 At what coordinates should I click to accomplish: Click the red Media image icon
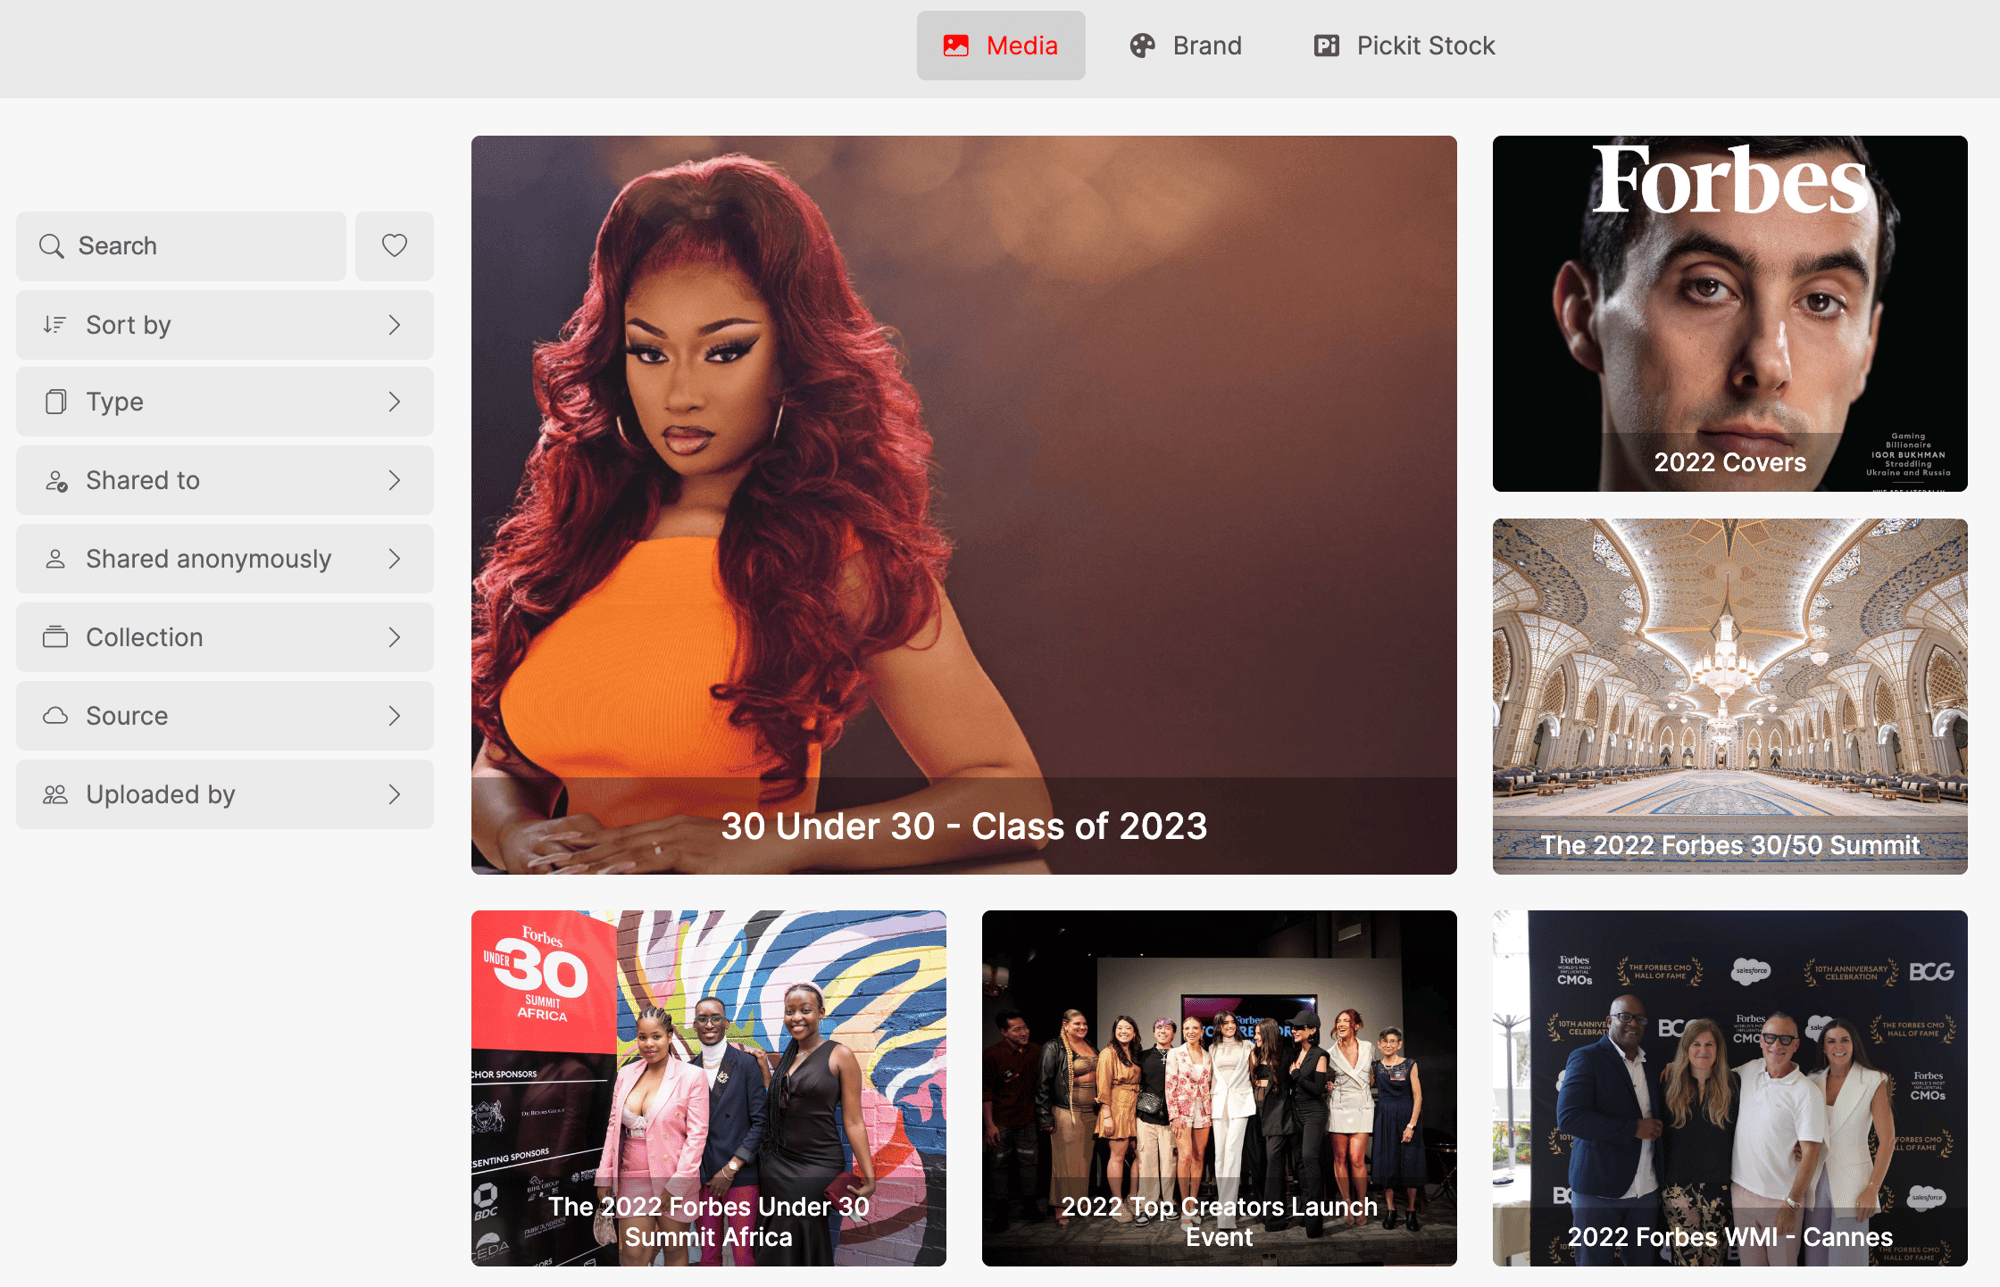(956, 46)
